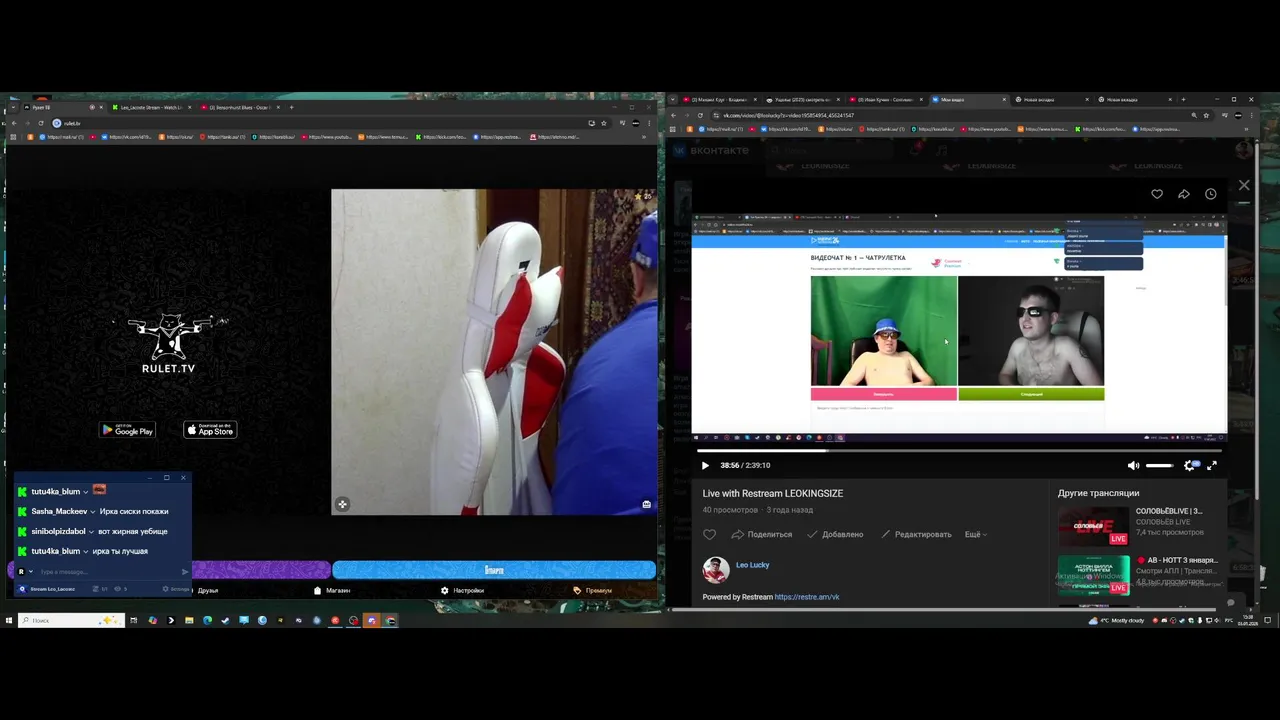Add the video to watch later with the clock icon

(1211, 194)
